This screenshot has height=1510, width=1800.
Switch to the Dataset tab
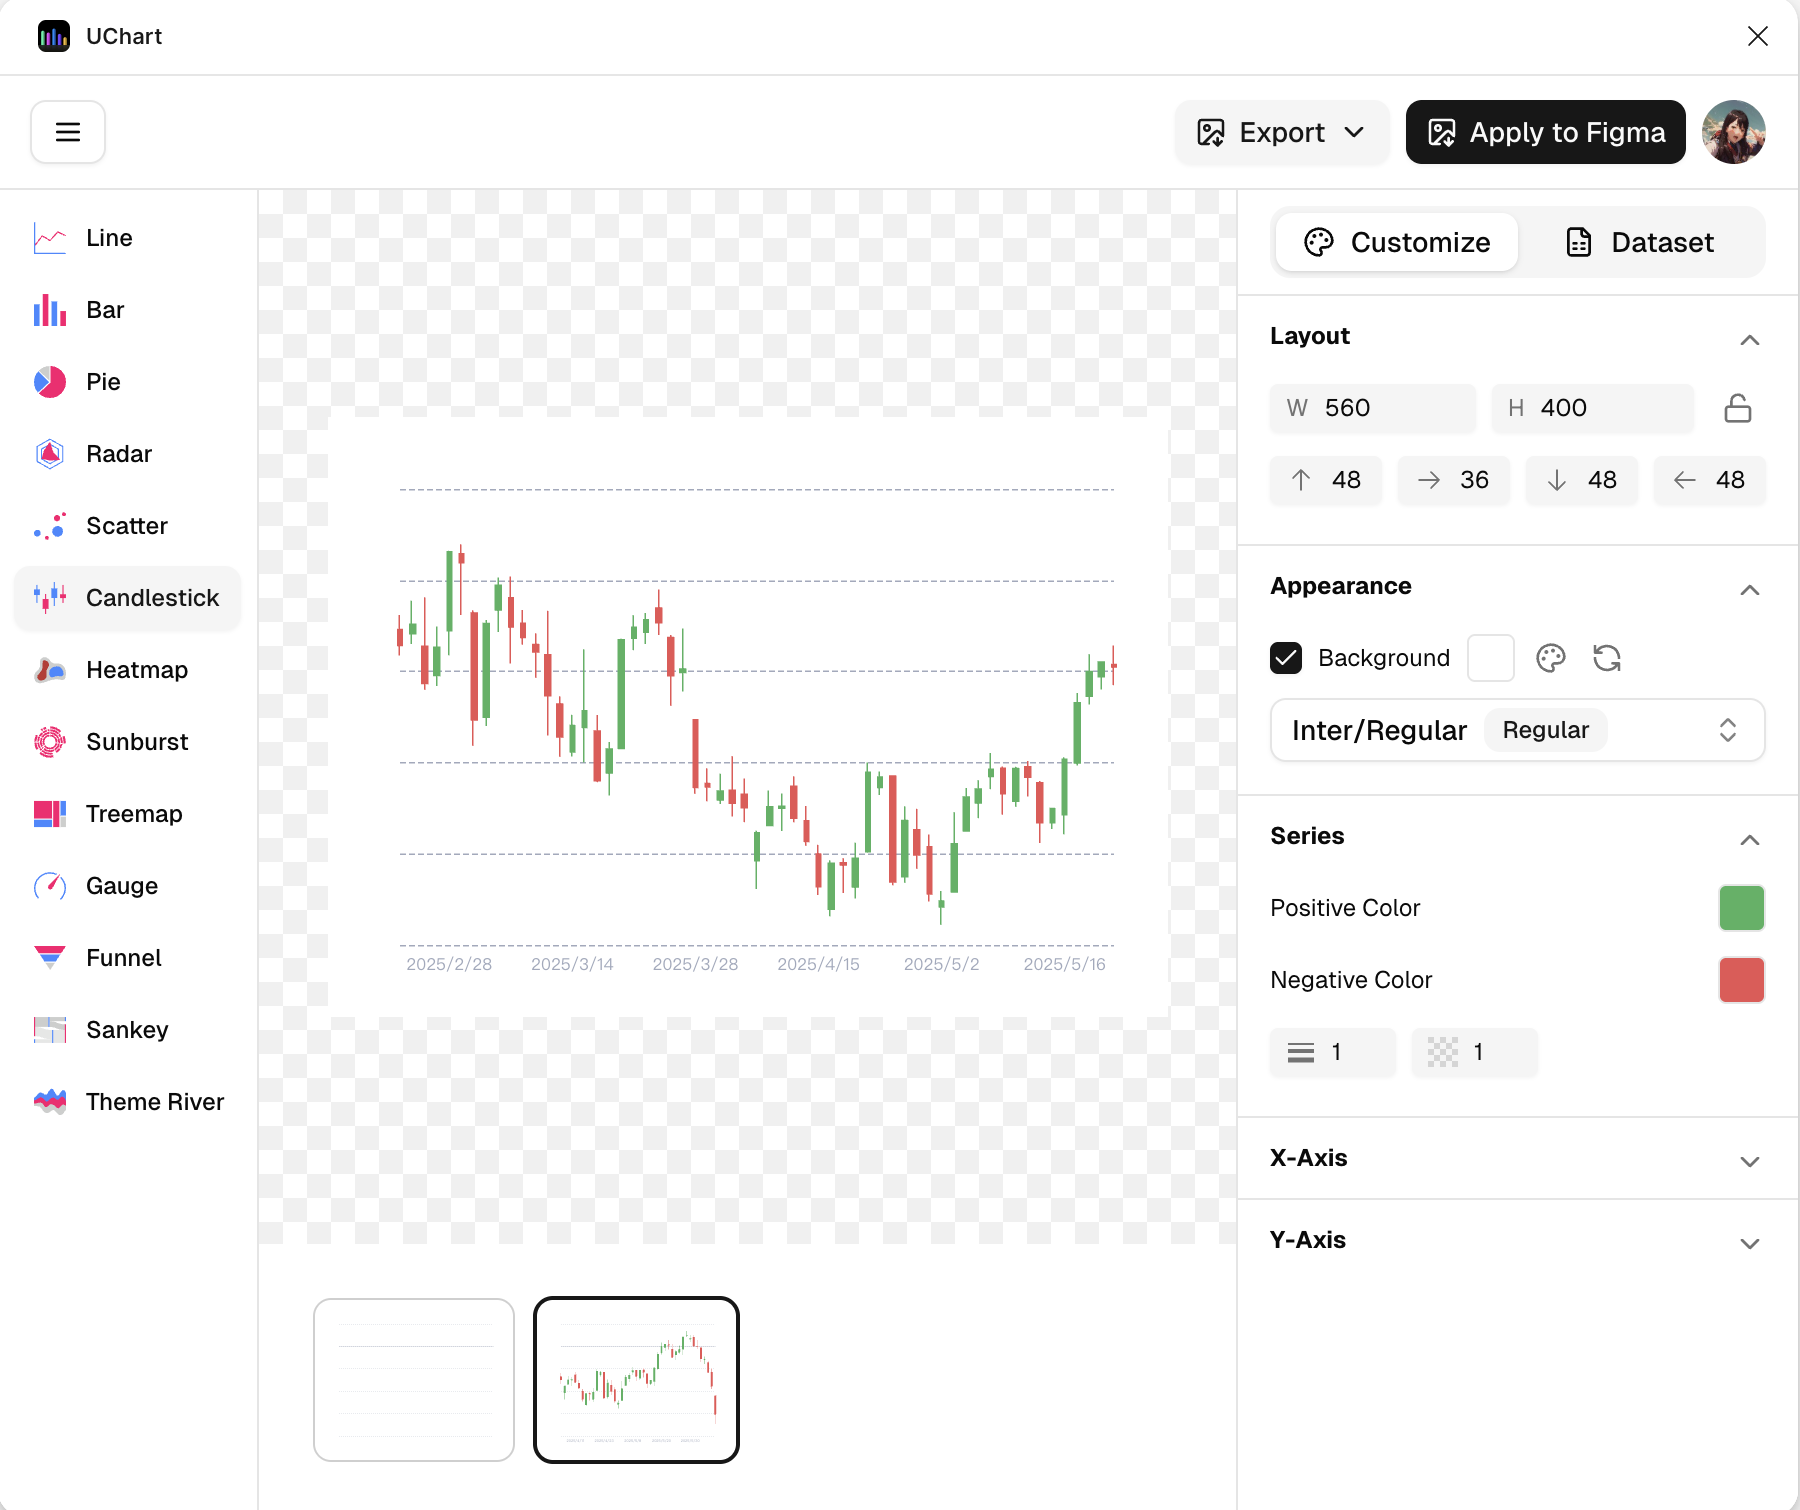click(1640, 242)
